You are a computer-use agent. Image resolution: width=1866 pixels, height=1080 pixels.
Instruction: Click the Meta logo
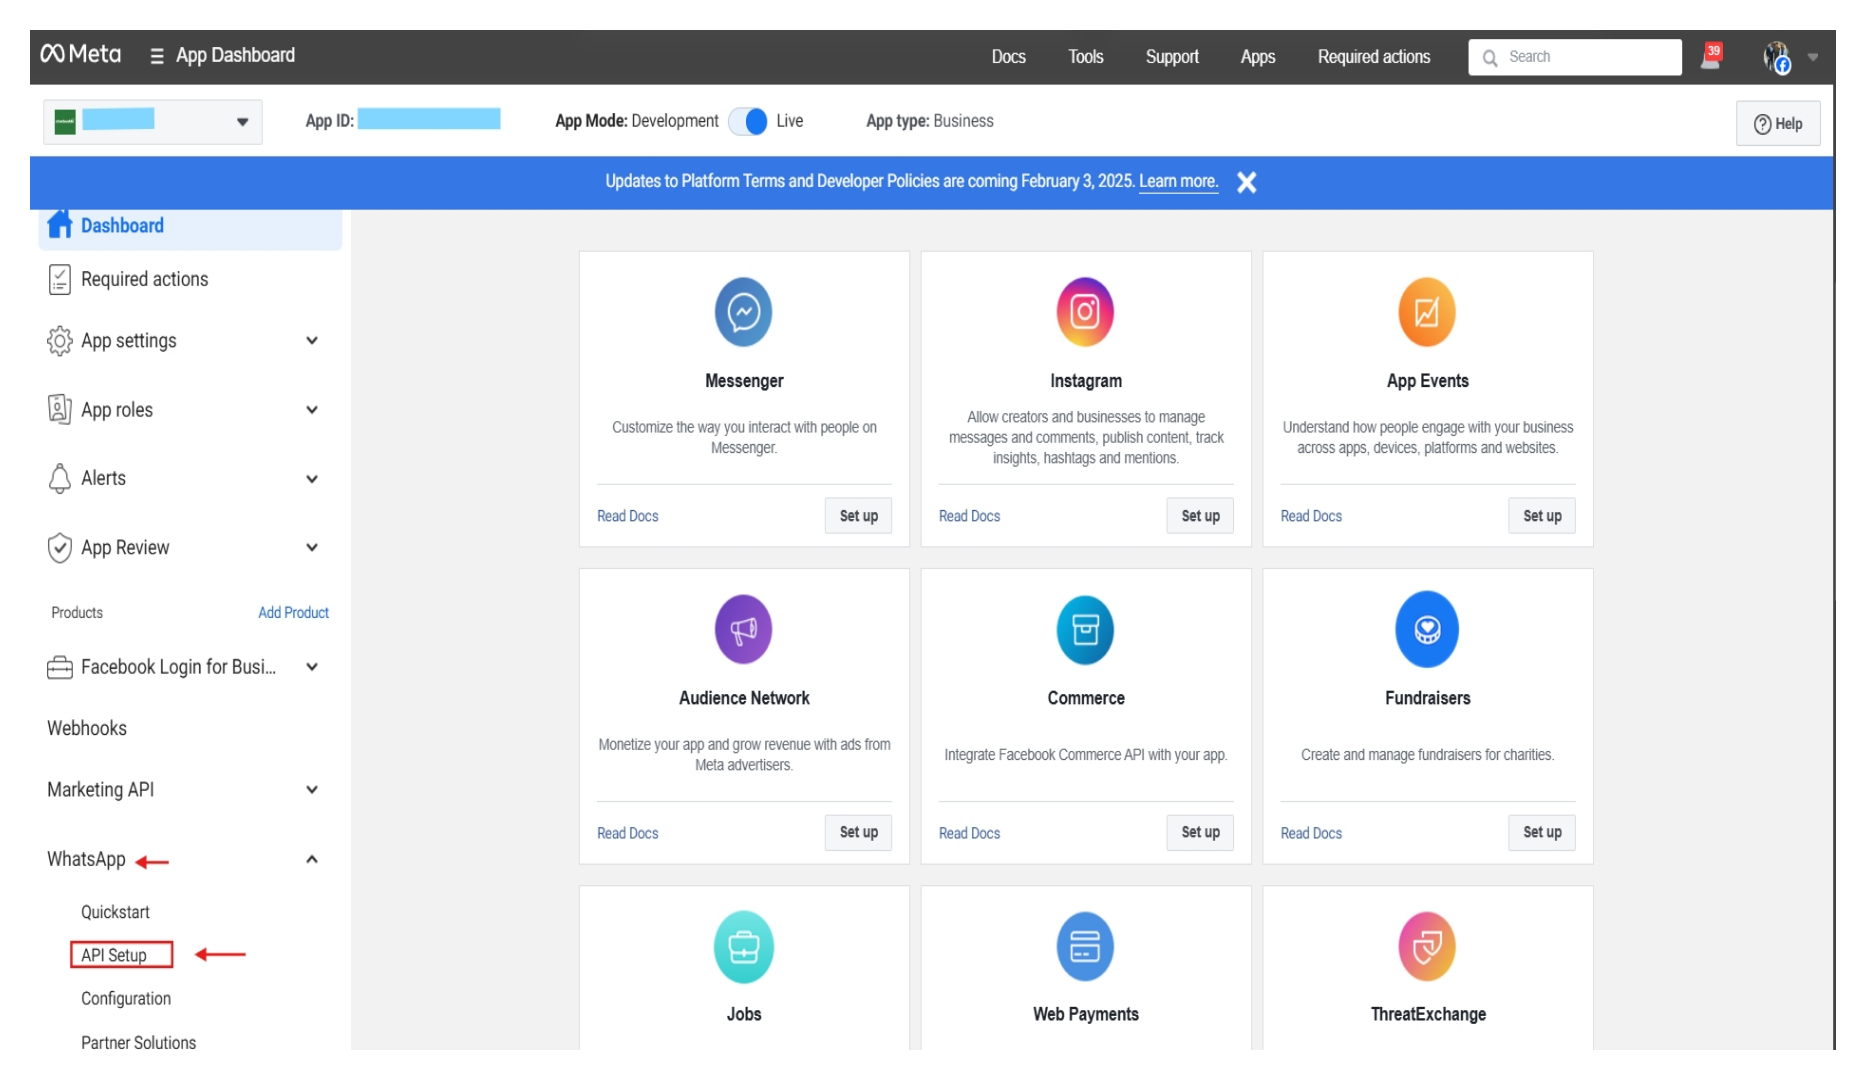(80, 55)
